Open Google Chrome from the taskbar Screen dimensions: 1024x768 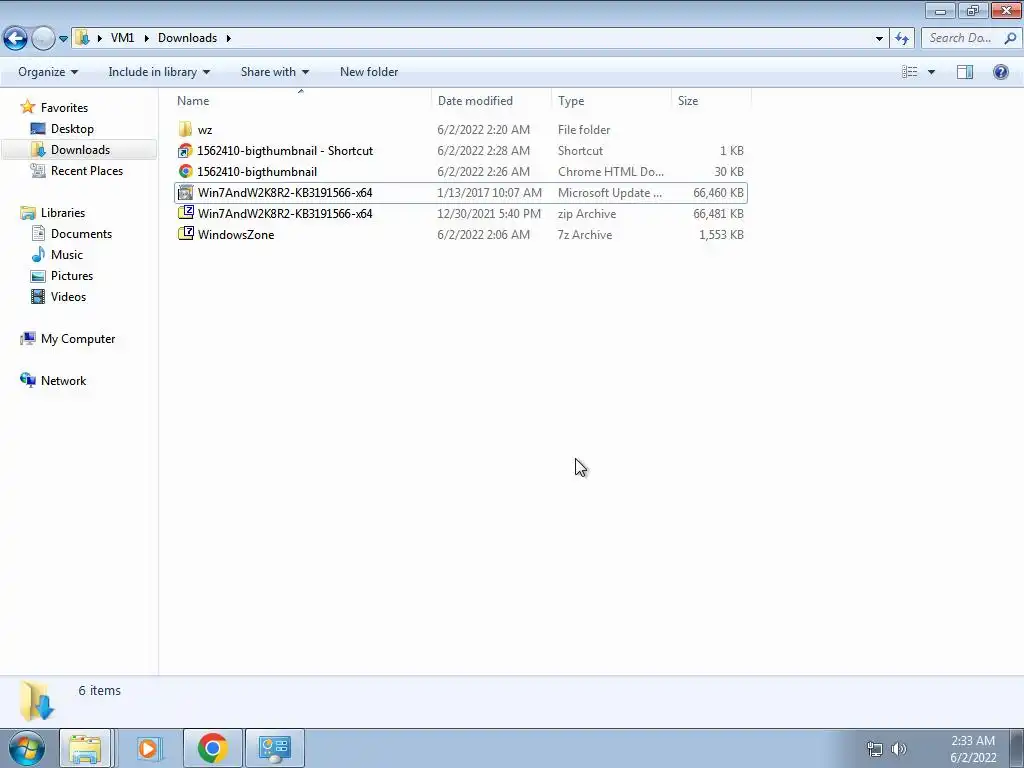212,748
